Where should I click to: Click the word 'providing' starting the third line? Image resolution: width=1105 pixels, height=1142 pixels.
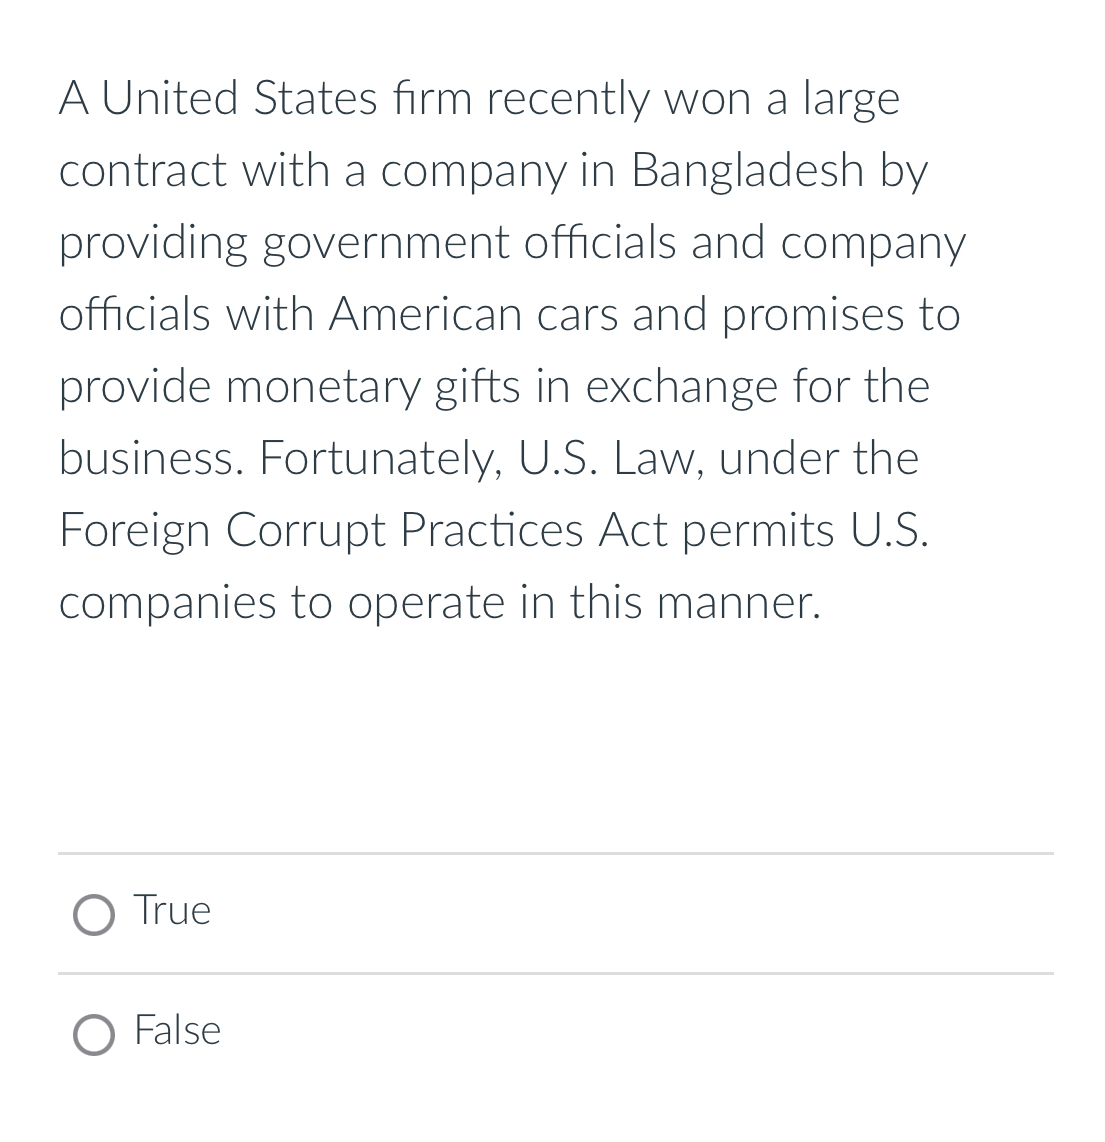153,242
